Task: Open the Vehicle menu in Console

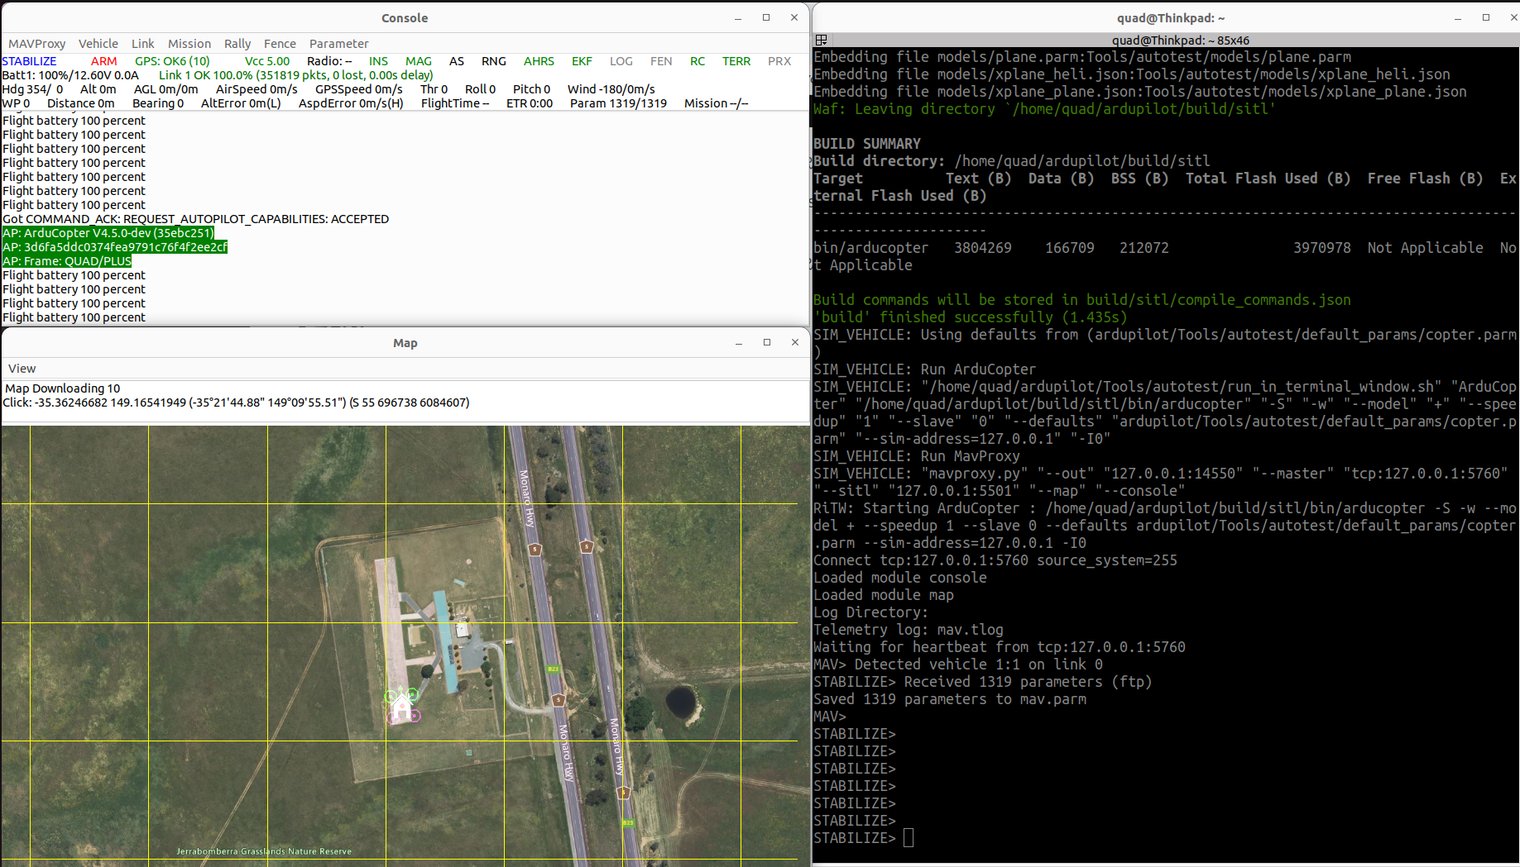Action: [x=98, y=44]
